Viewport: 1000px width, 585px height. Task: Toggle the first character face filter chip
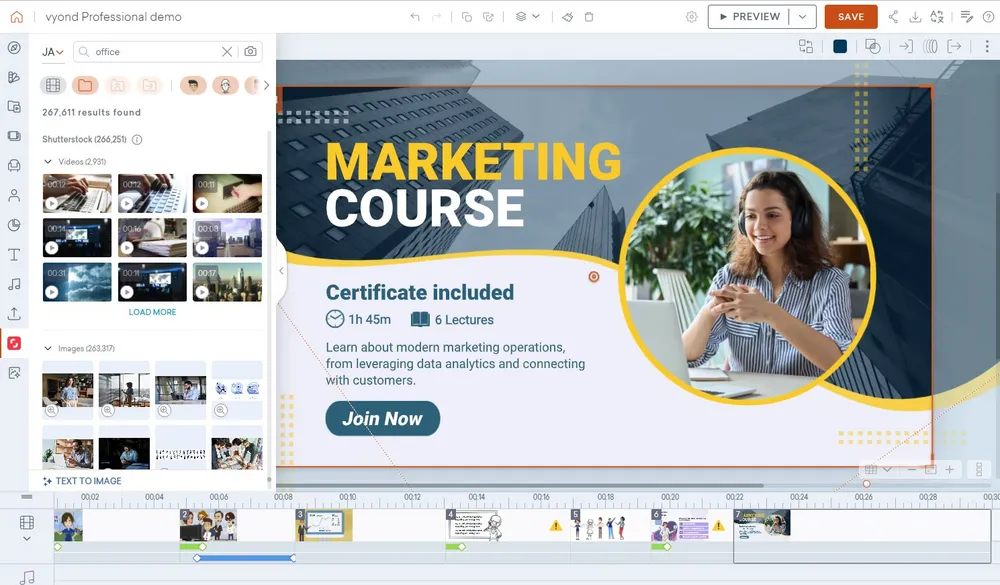(193, 86)
